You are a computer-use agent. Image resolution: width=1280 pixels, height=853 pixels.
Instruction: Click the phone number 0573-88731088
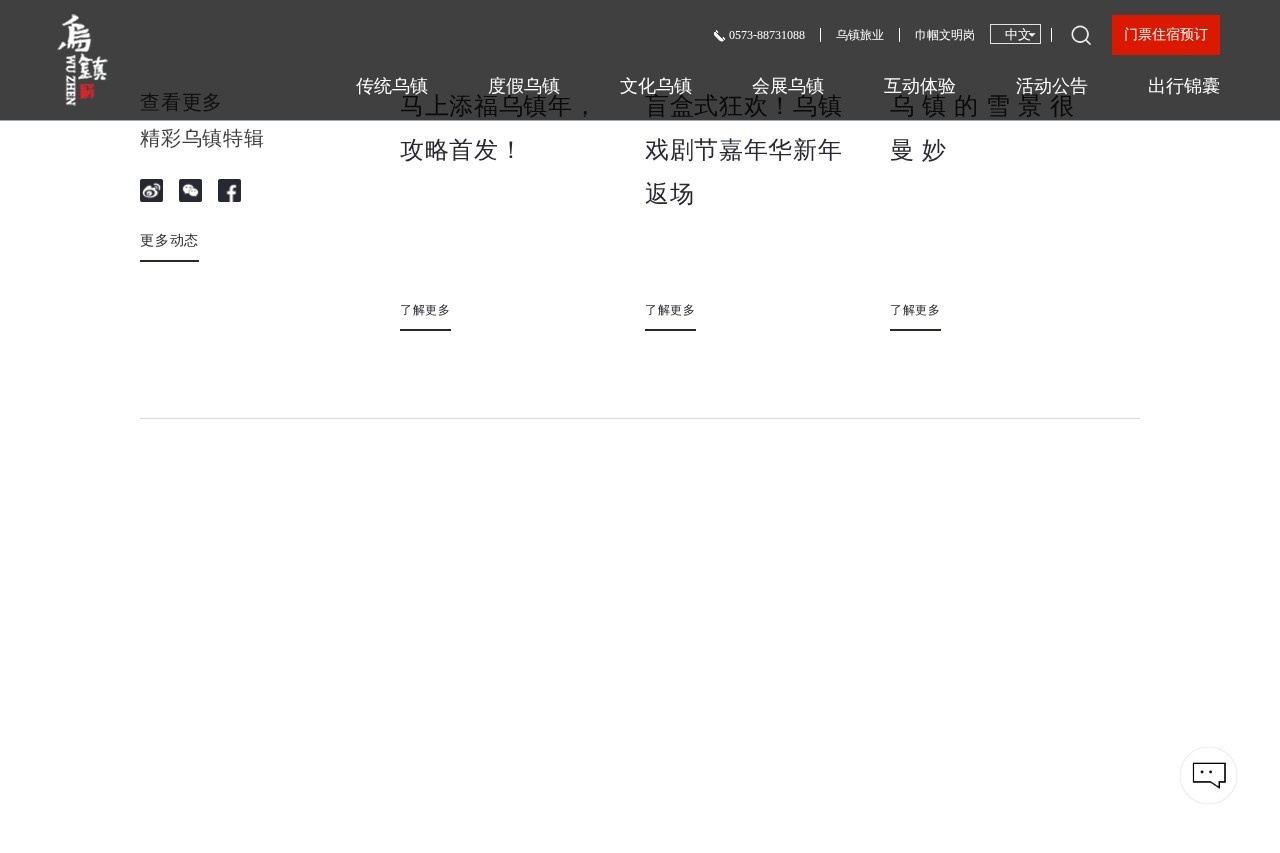coord(767,35)
